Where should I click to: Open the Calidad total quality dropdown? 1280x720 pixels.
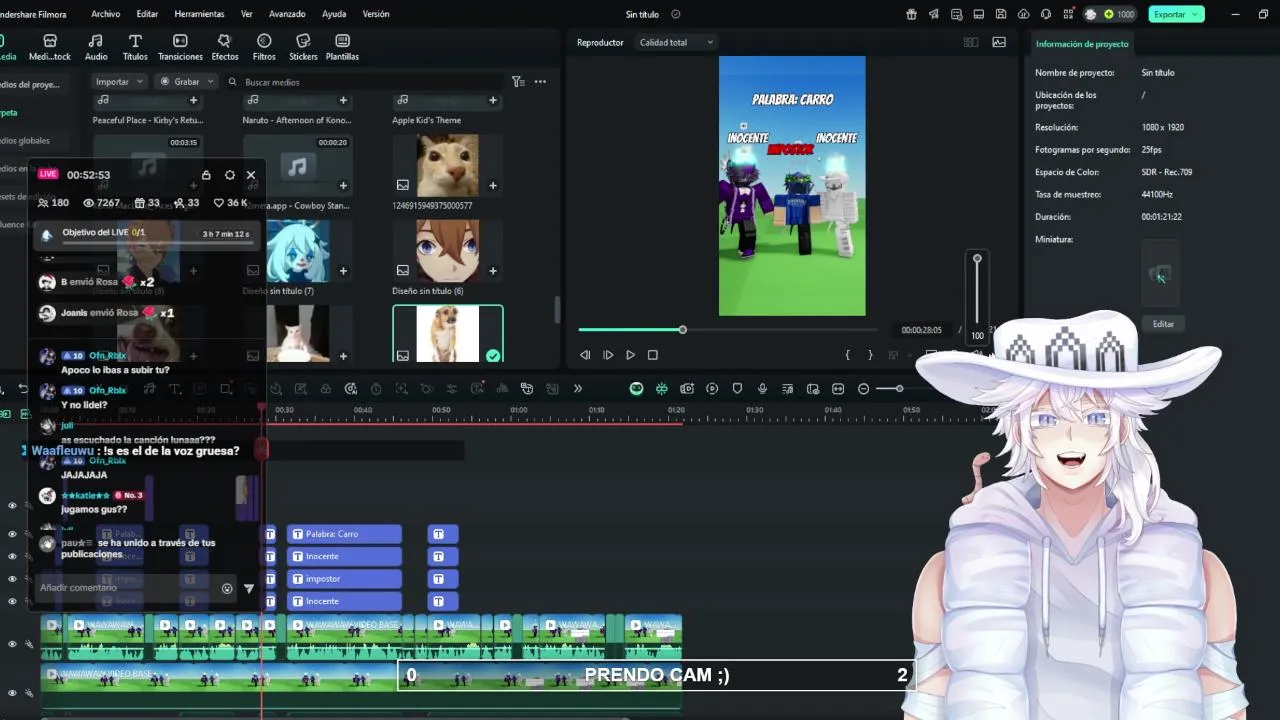[x=677, y=42]
